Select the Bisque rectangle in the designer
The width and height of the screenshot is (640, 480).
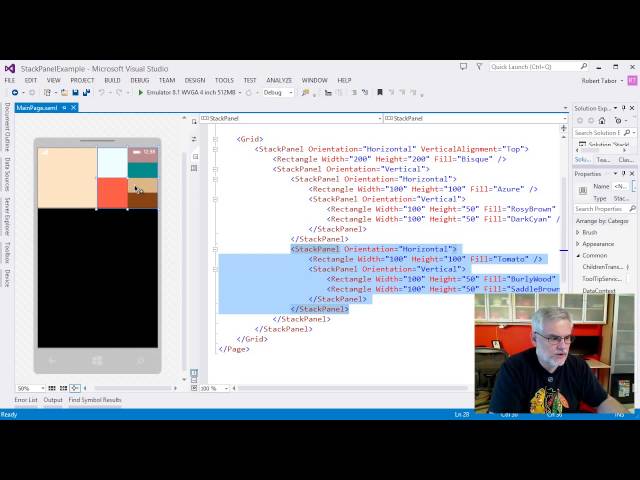67,178
